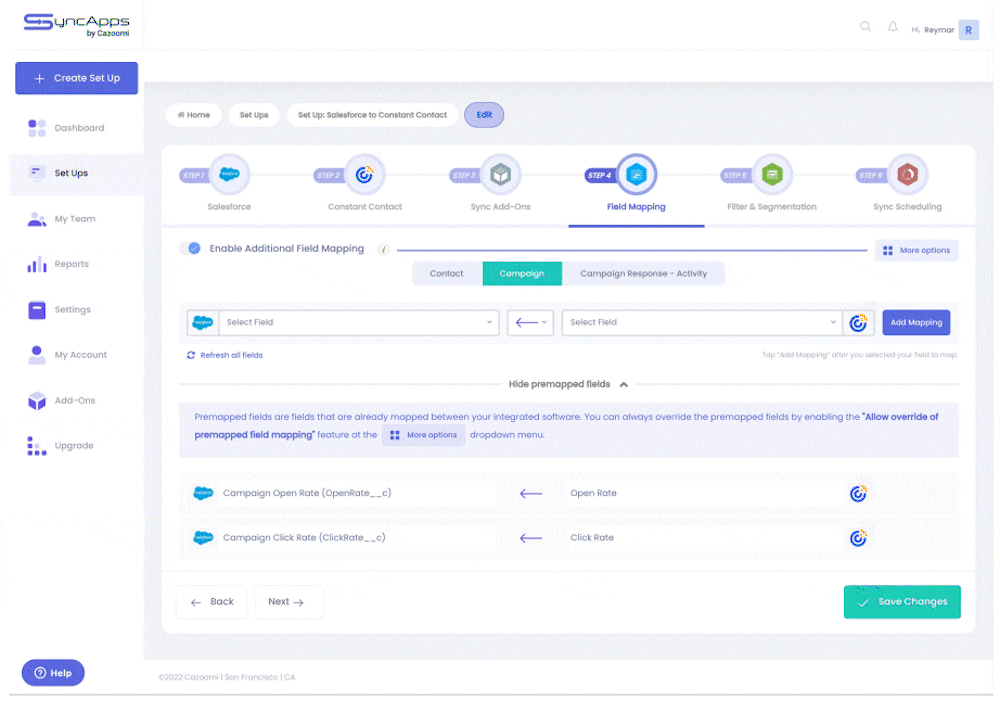Open the My Account person icon
This screenshot has width=1000, height=701.
(x=37, y=355)
